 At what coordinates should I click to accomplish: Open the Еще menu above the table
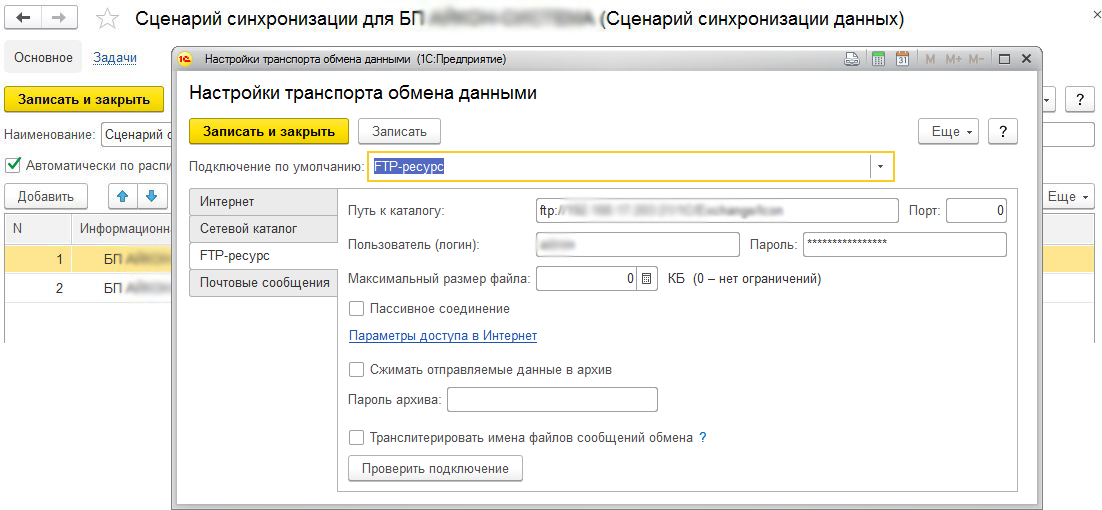[1067, 197]
